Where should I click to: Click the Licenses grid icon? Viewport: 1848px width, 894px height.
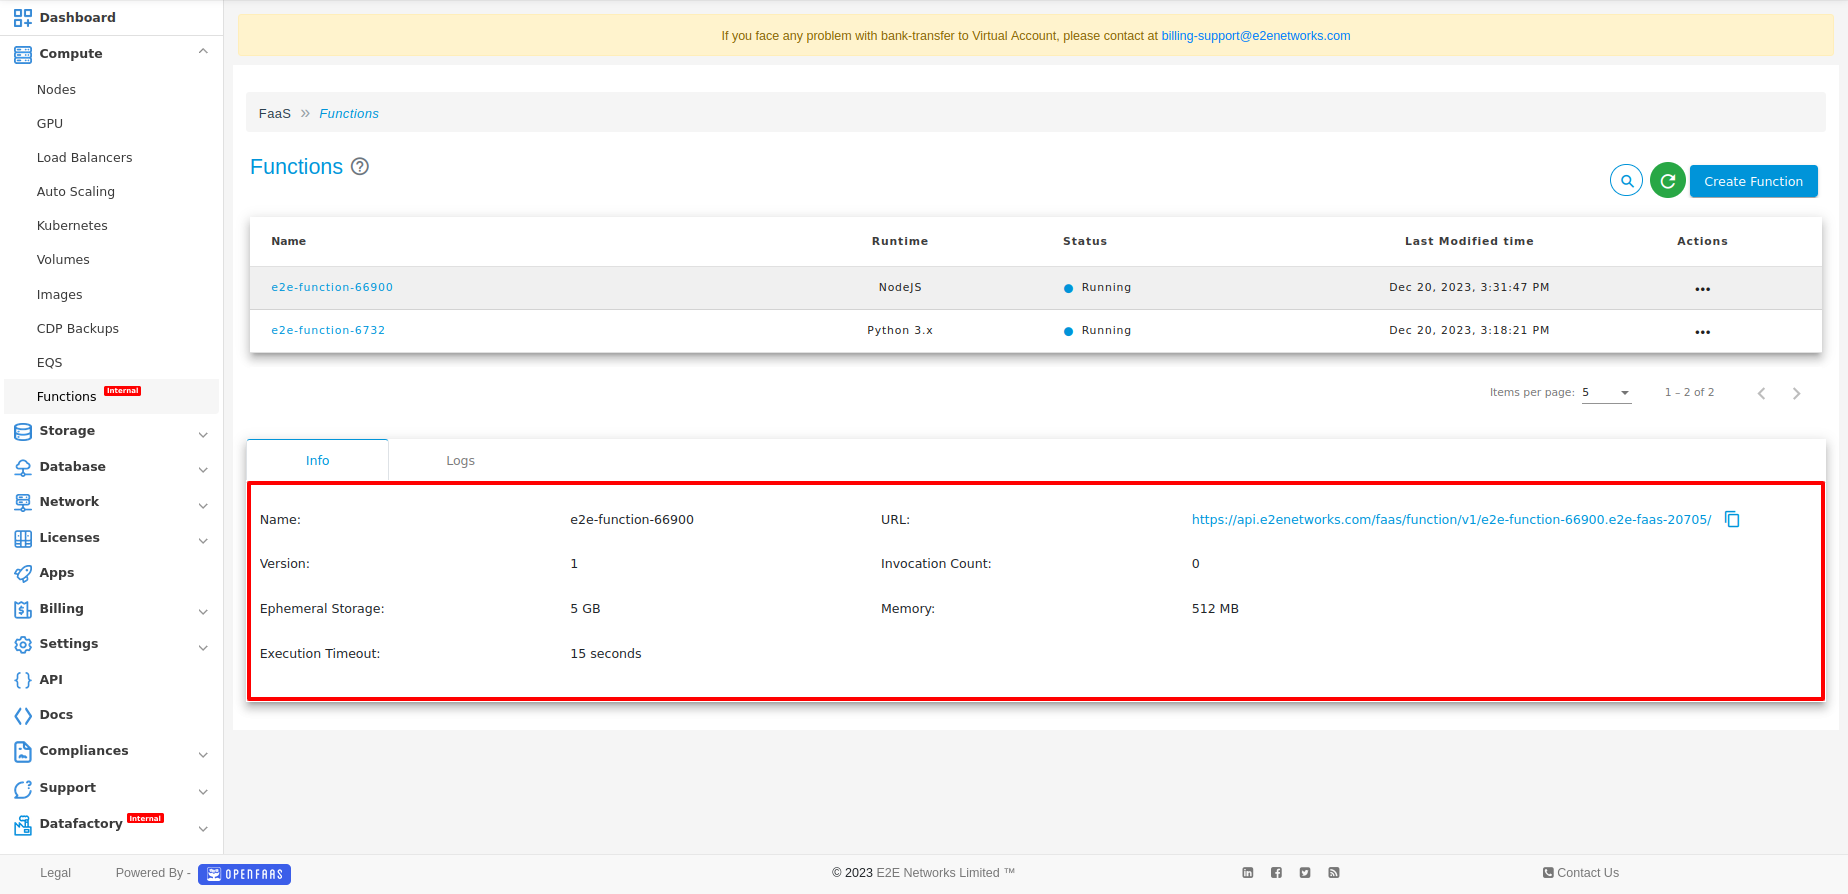22,538
